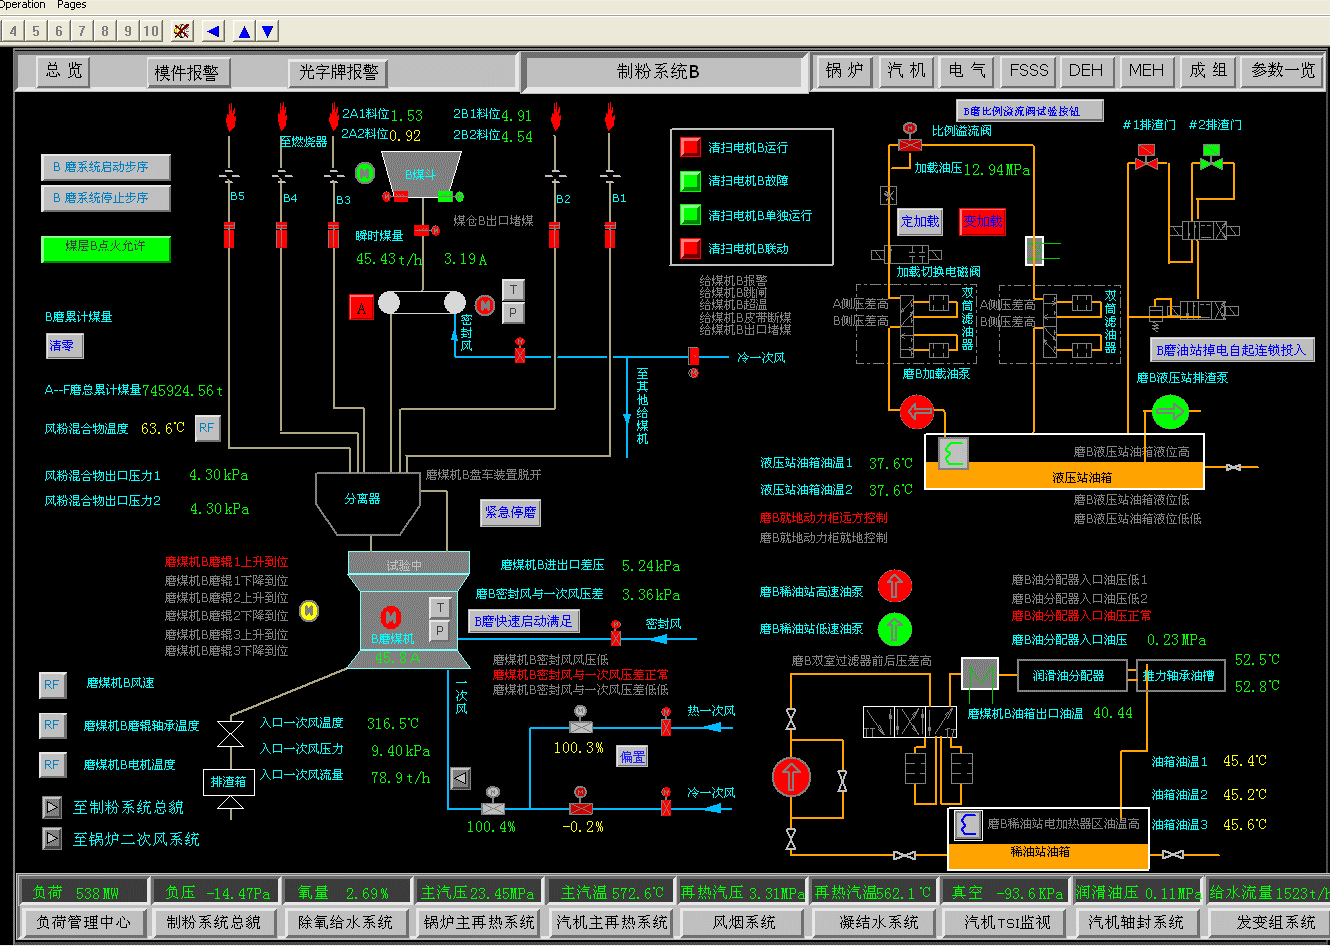
Task: Open RF popup for 磨煤机B风速
Action: [x=52, y=684]
